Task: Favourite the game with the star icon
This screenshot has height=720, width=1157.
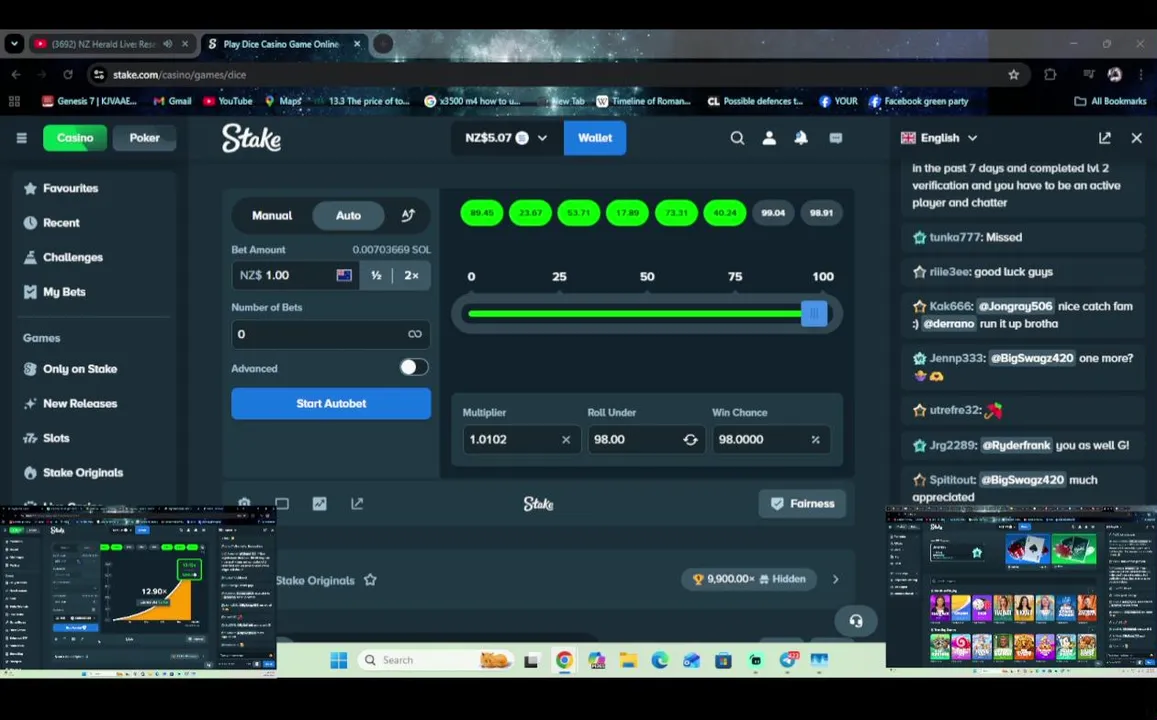Action: [370, 580]
